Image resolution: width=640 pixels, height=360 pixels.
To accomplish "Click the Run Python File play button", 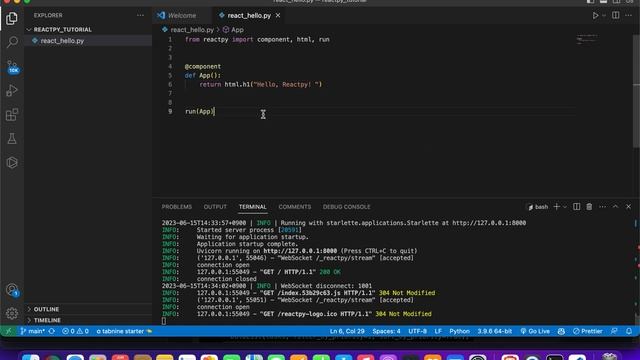I will (595, 16).
